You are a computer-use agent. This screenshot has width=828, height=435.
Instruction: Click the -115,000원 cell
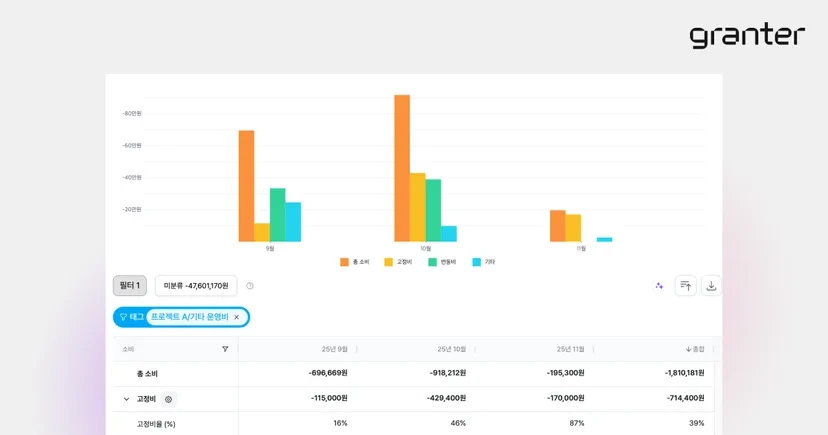329,398
